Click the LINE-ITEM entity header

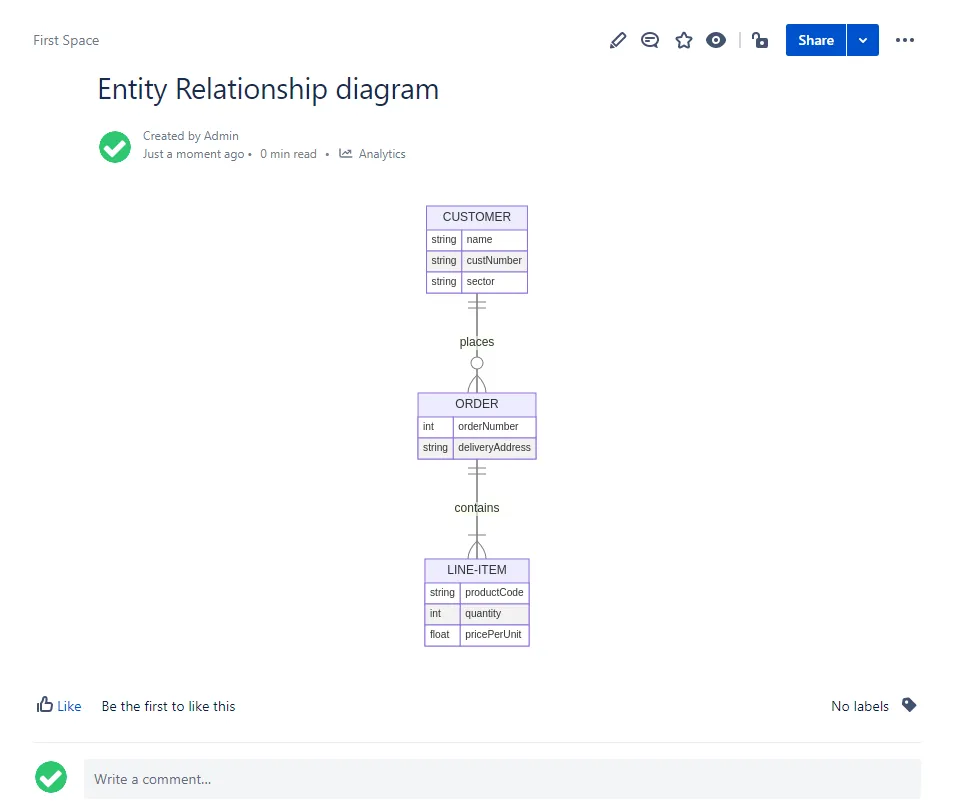477,570
